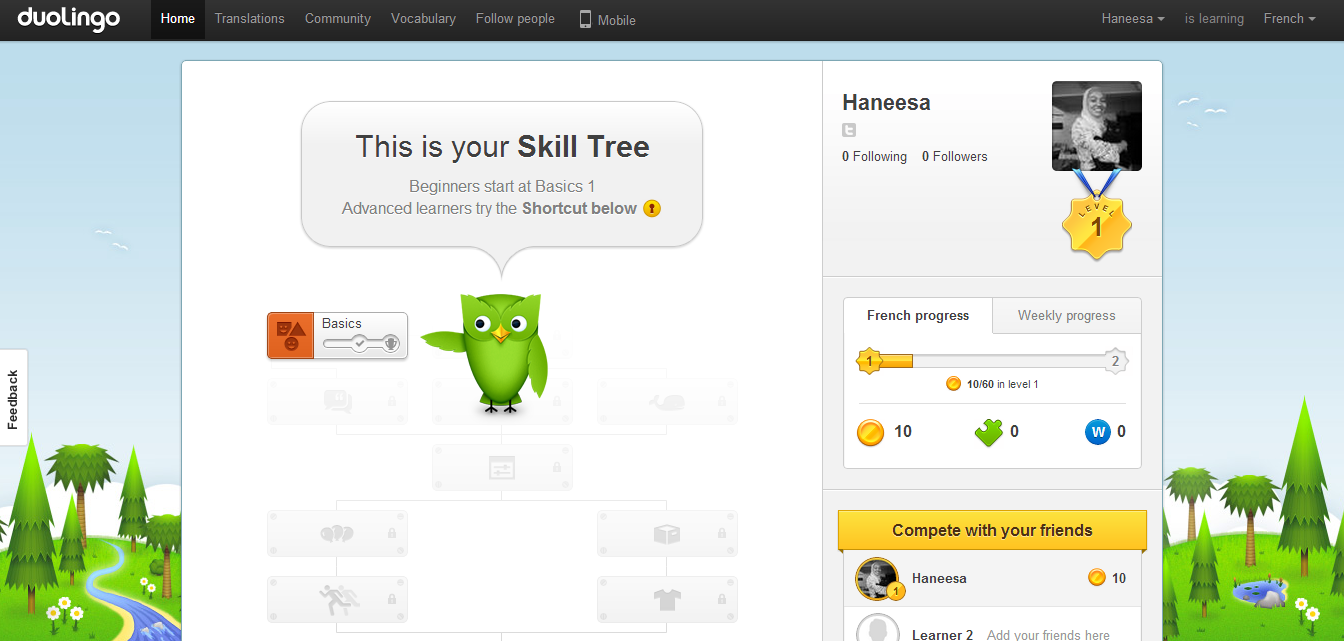
Task: Open the Translations menu item
Action: click(x=249, y=19)
